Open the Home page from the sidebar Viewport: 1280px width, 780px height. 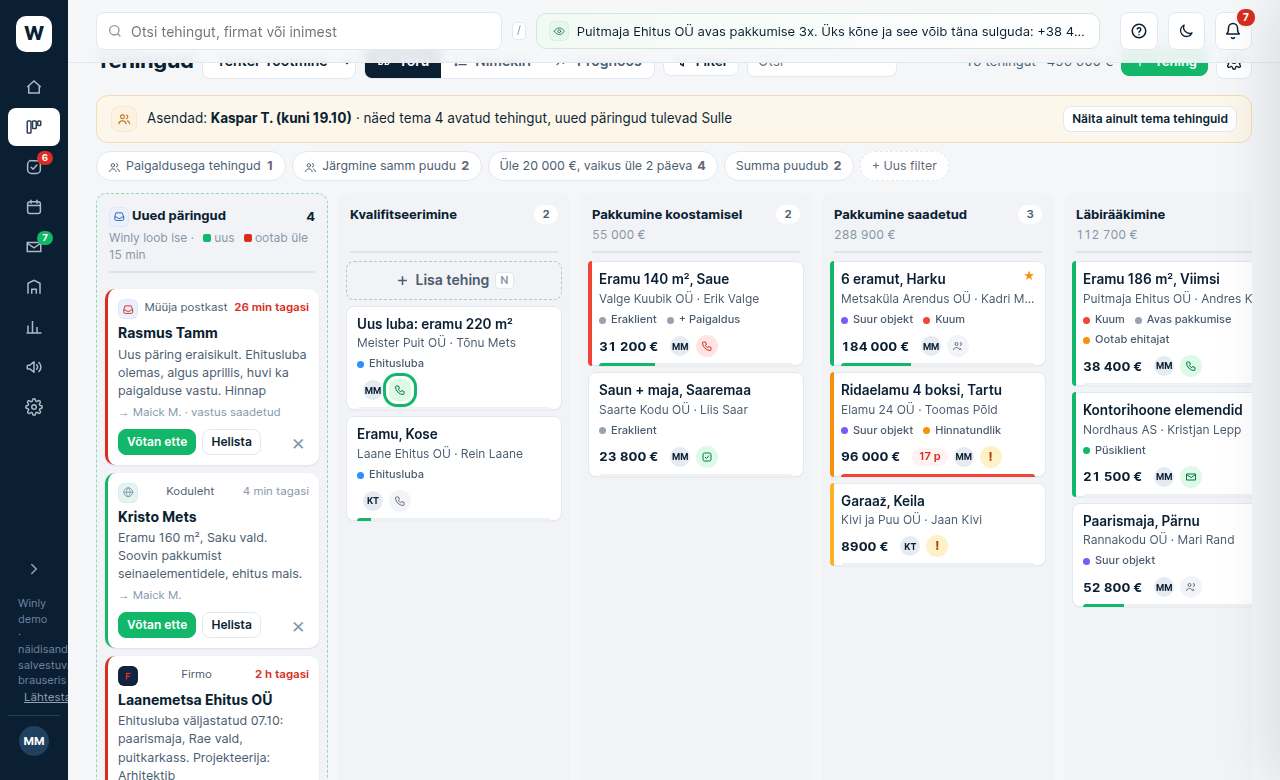click(34, 87)
